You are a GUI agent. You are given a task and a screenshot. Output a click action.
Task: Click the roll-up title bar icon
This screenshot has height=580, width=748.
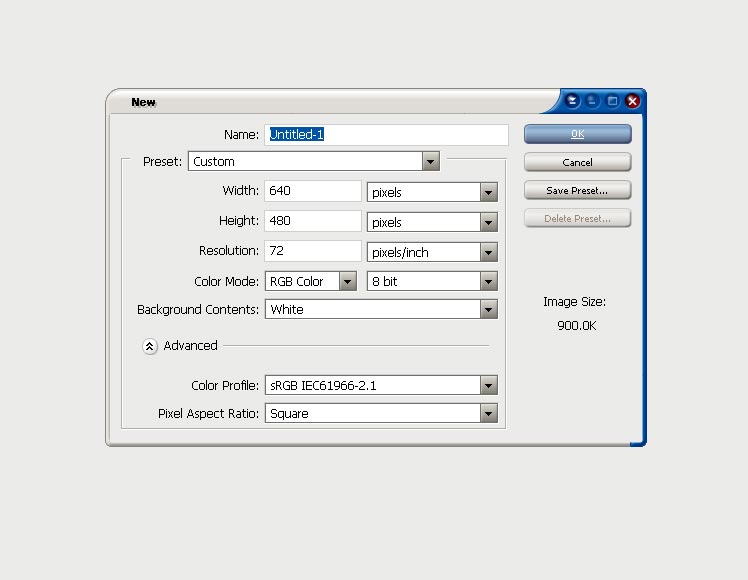[572, 101]
